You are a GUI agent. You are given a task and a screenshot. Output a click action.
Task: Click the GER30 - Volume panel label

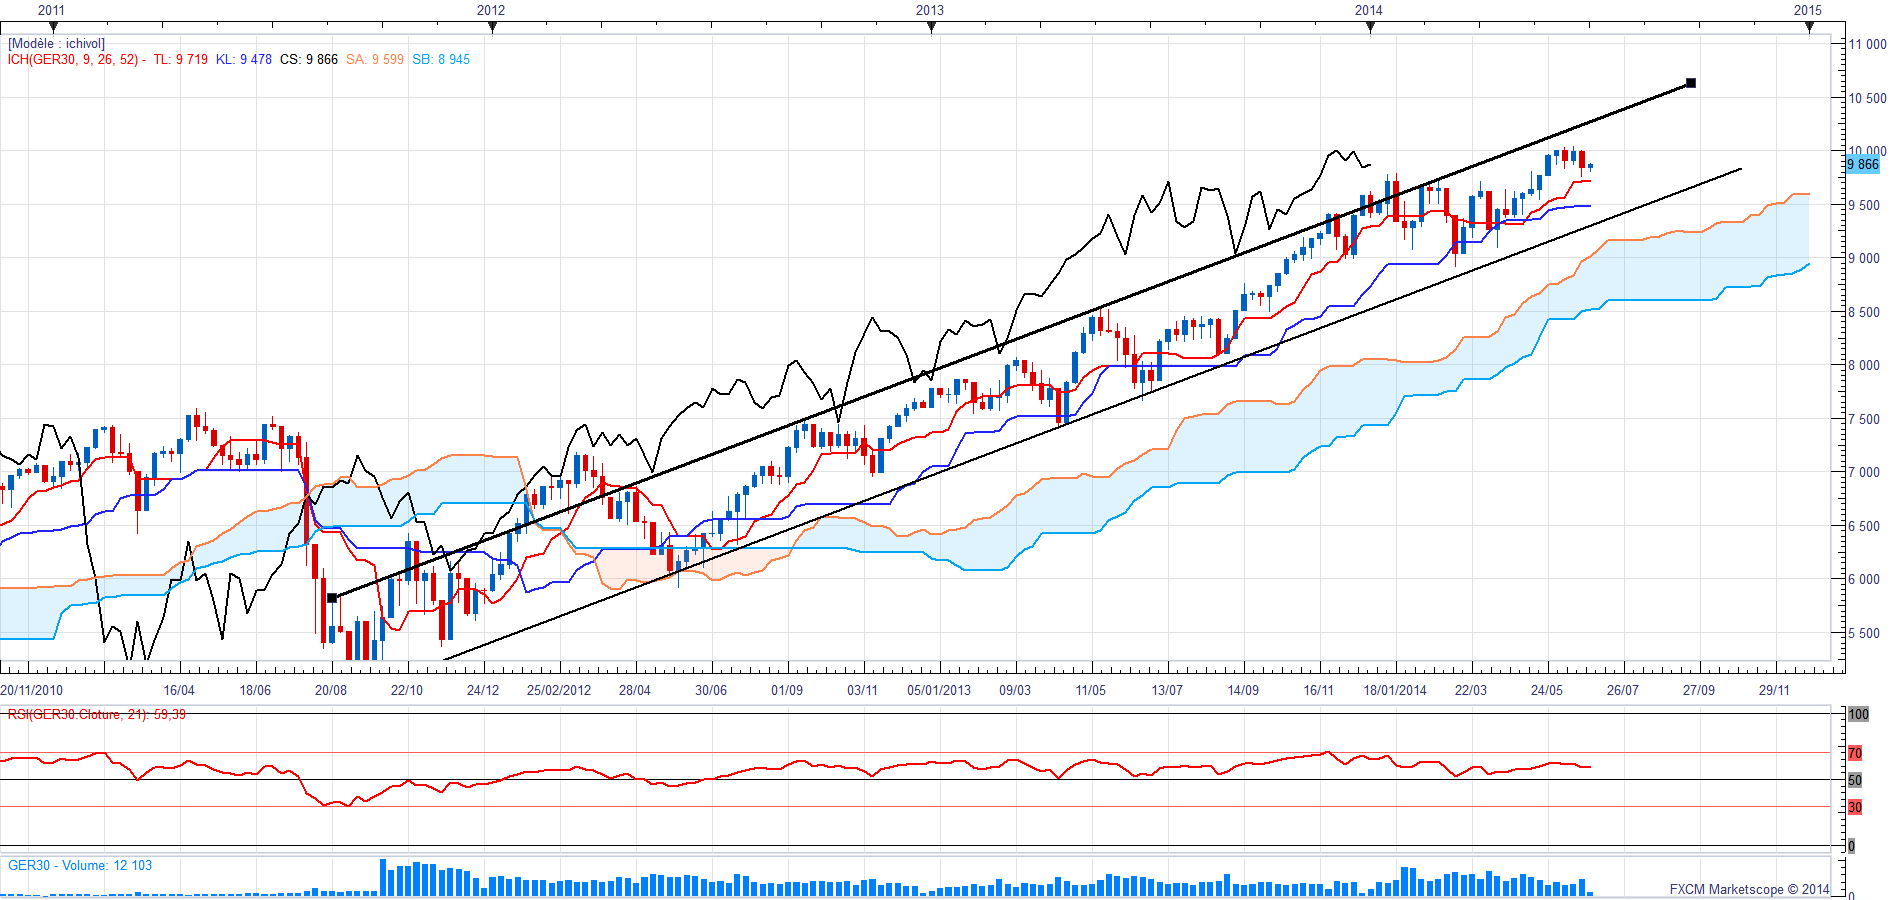tap(80, 865)
